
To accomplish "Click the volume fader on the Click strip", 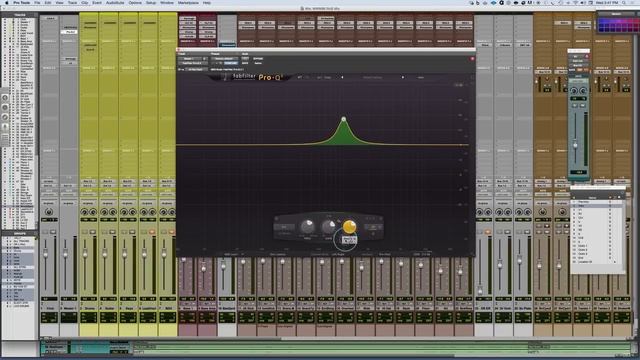I will click(46, 254).
